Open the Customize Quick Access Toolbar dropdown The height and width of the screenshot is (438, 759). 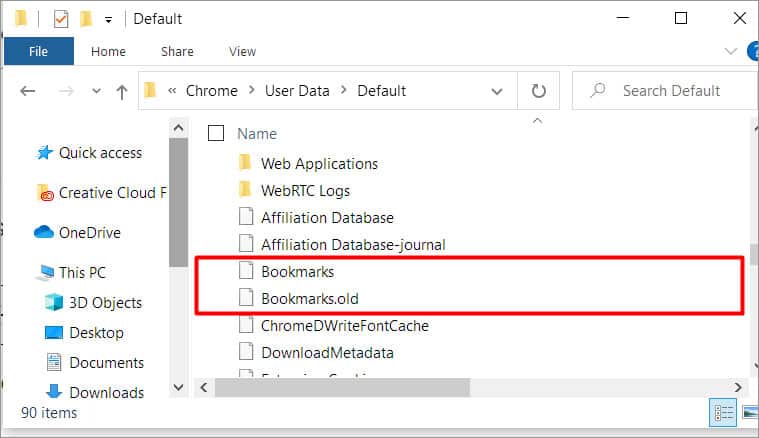tap(108, 20)
